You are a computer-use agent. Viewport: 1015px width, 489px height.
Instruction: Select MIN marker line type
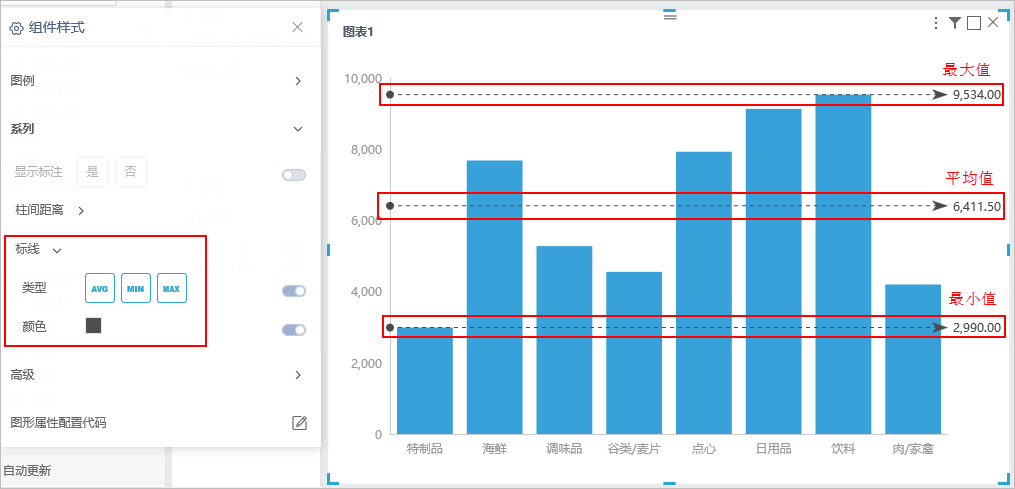(x=135, y=289)
